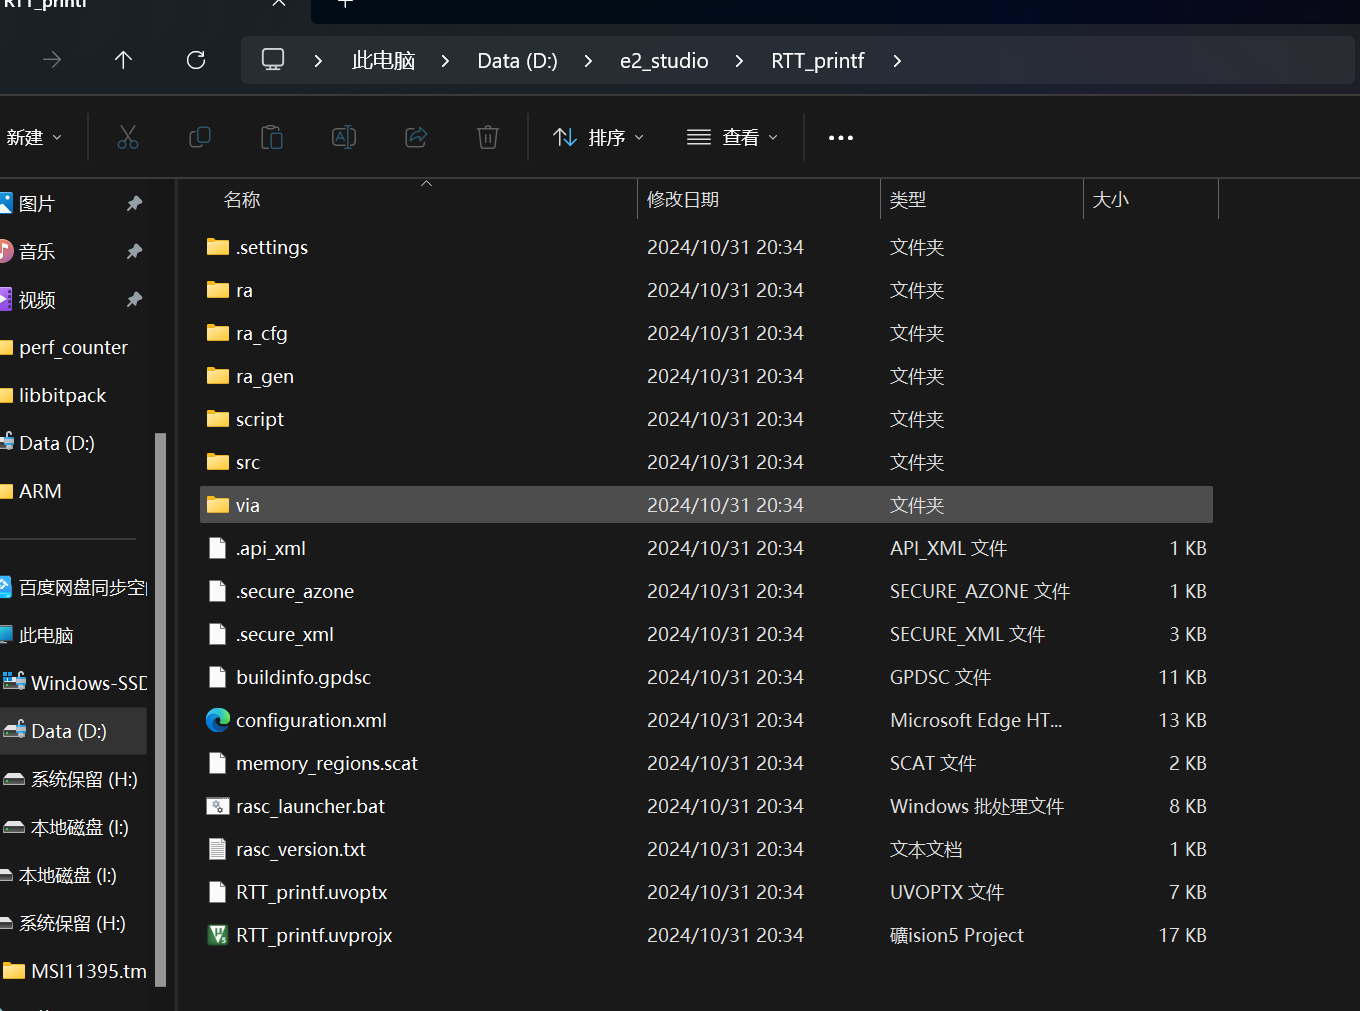Click 此电脑 breadcrumb in address bar
The image size is (1360, 1011).
tap(383, 61)
